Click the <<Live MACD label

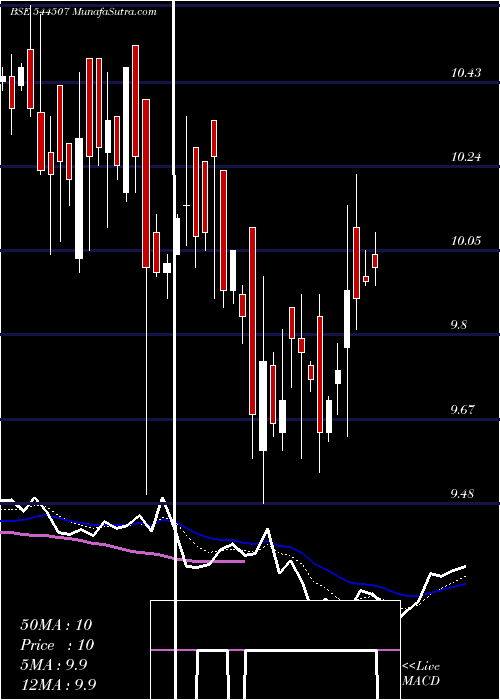click(x=421, y=673)
